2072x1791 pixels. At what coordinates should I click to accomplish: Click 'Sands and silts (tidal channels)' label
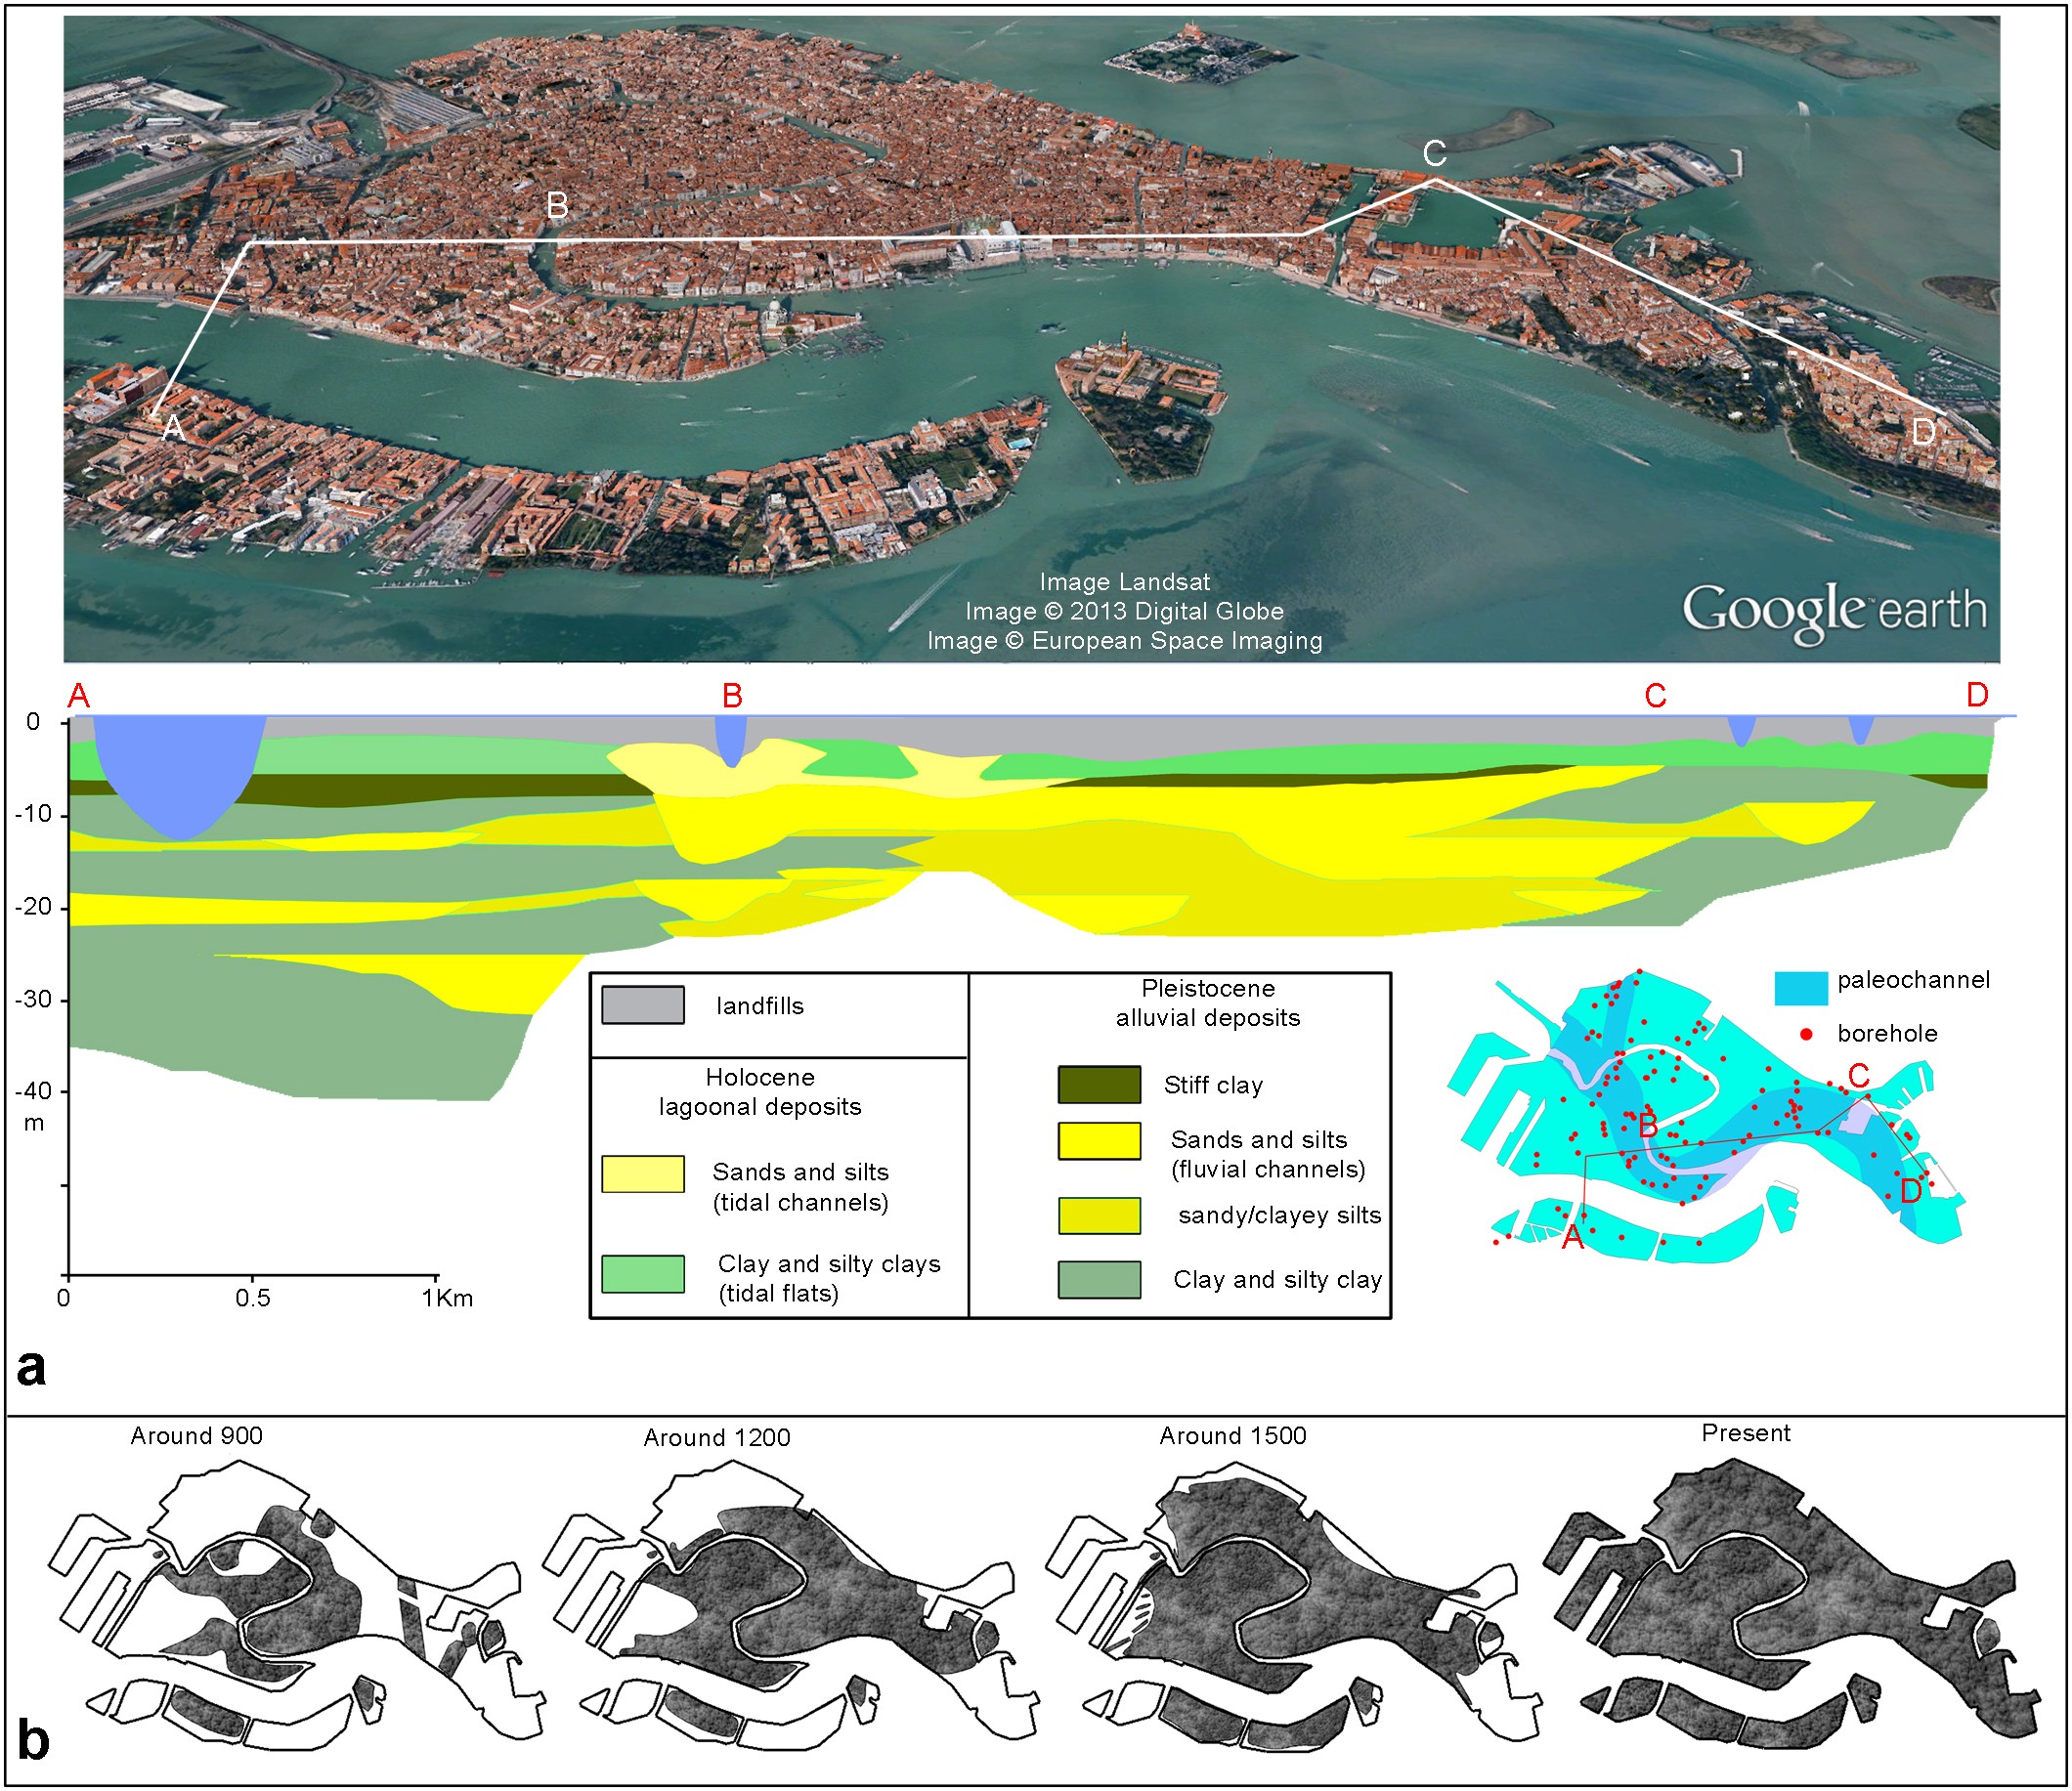tap(801, 1187)
